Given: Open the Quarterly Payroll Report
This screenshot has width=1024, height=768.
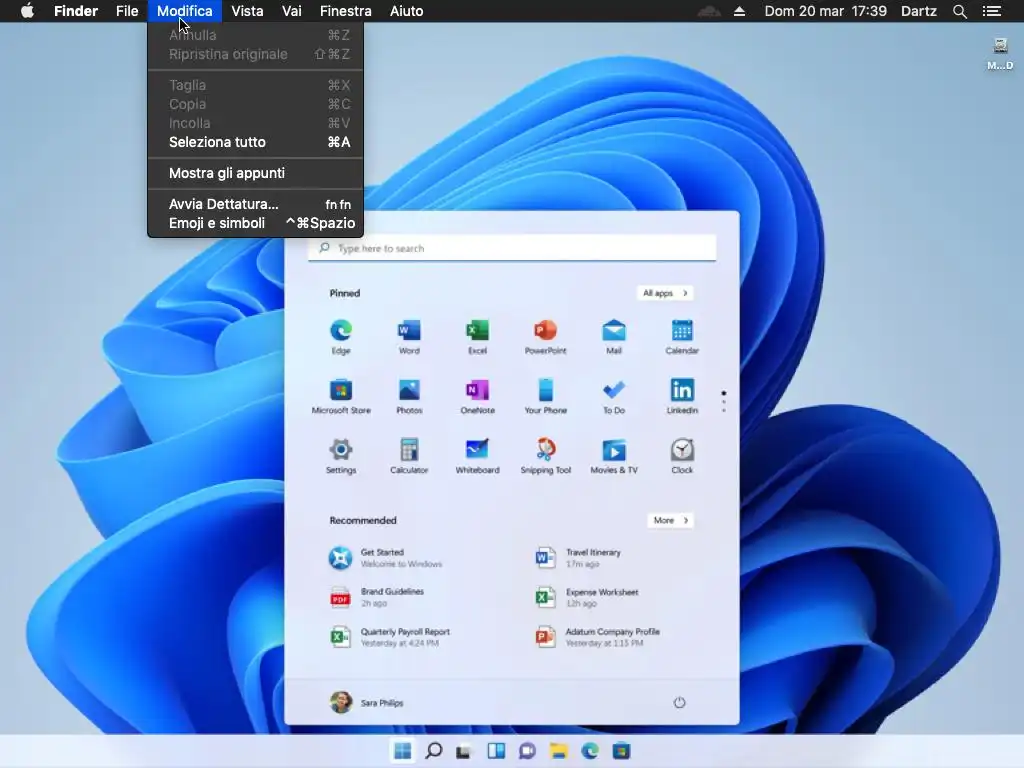Looking at the screenshot, I should (389, 637).
